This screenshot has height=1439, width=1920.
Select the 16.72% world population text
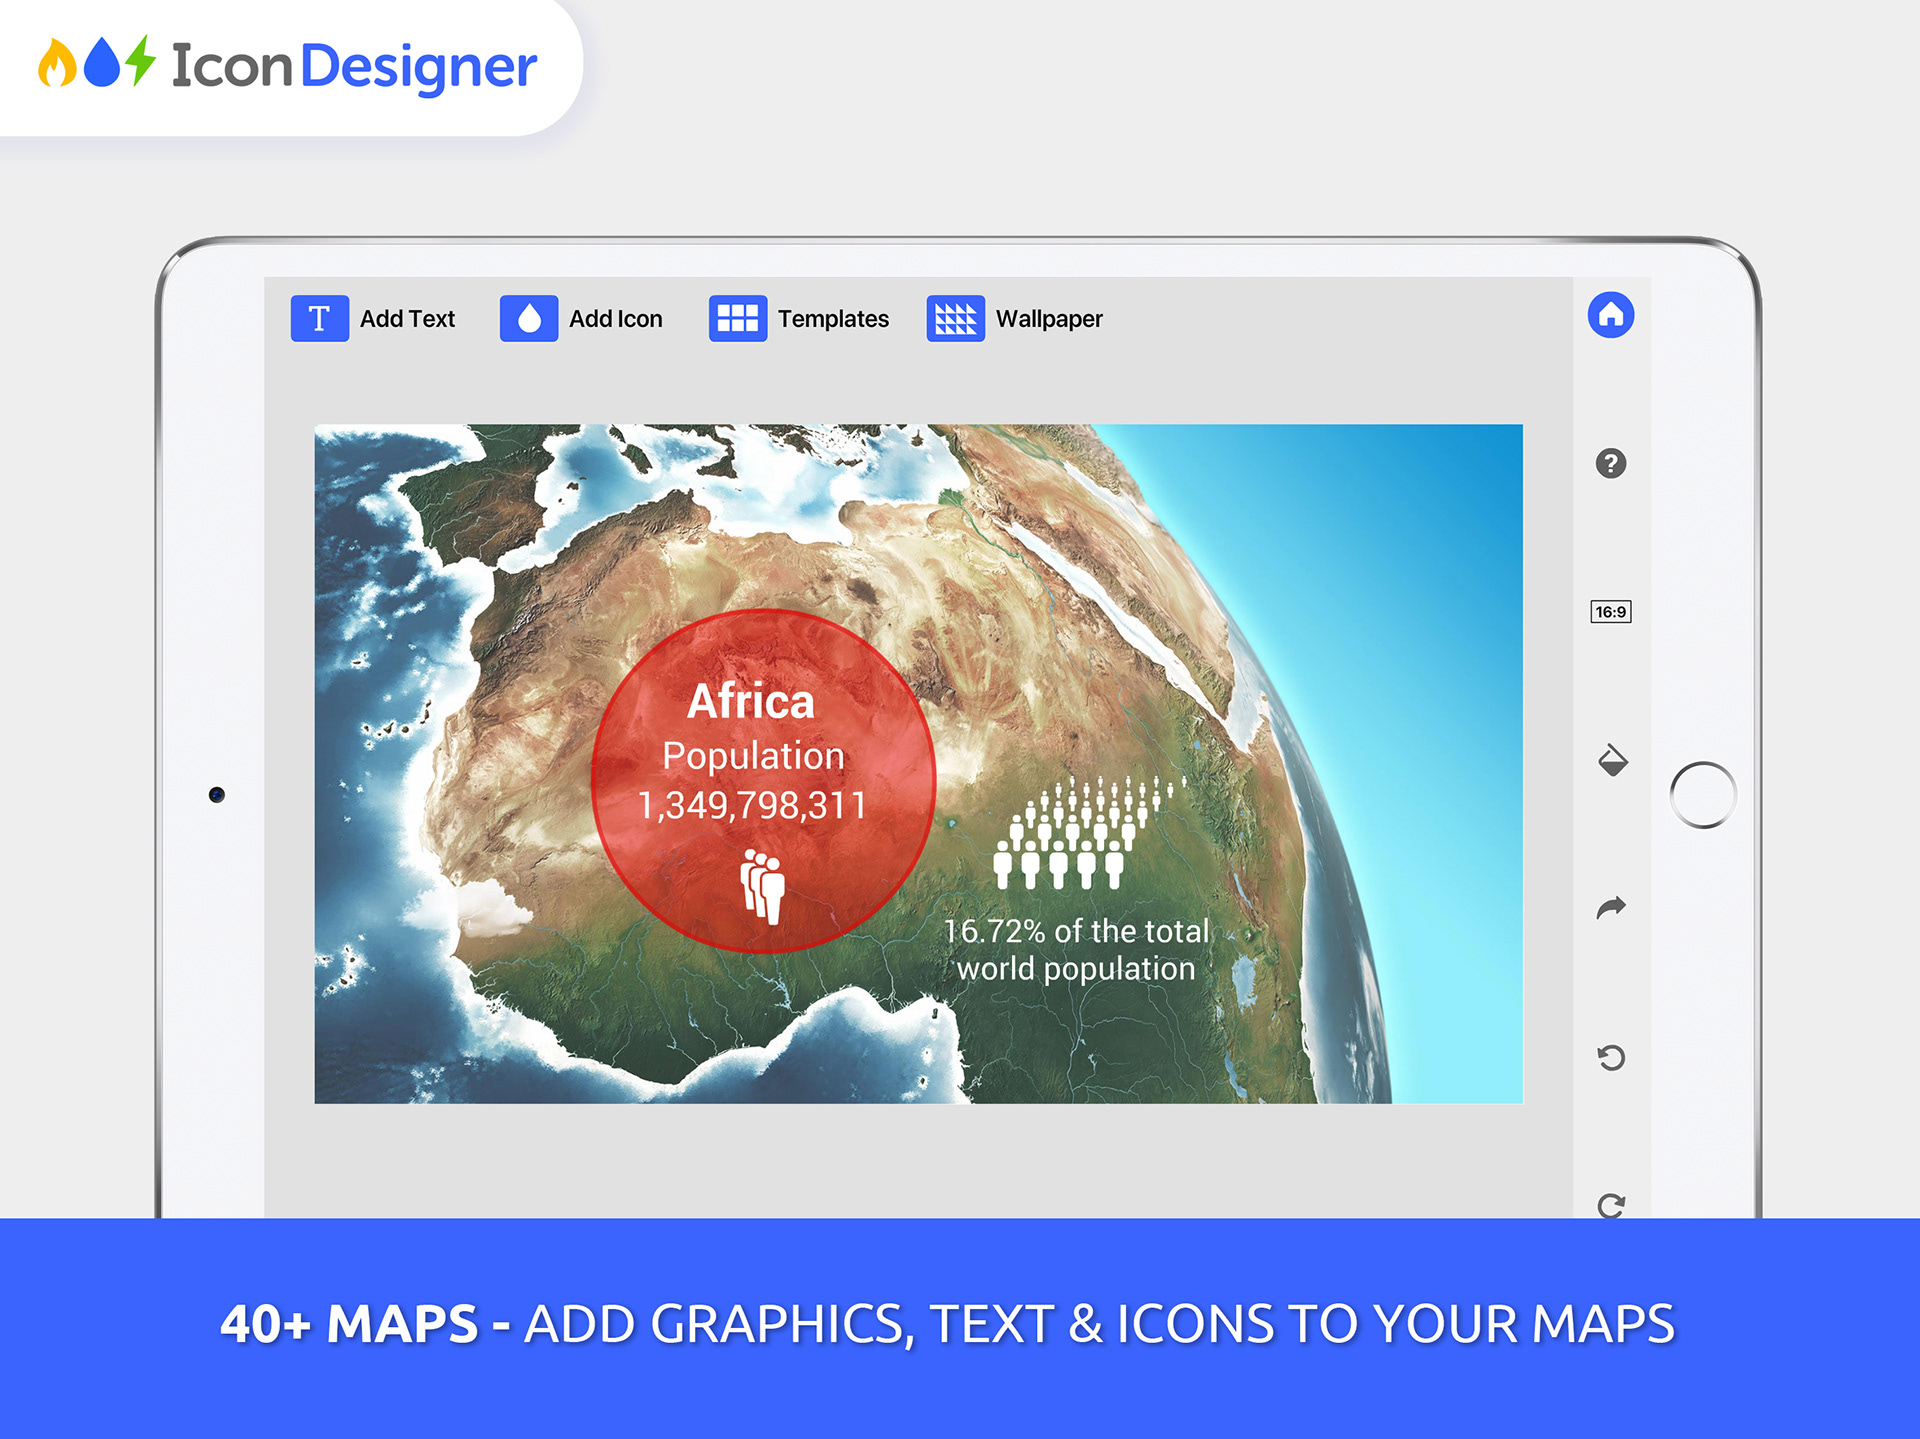tap(1076, 949)
